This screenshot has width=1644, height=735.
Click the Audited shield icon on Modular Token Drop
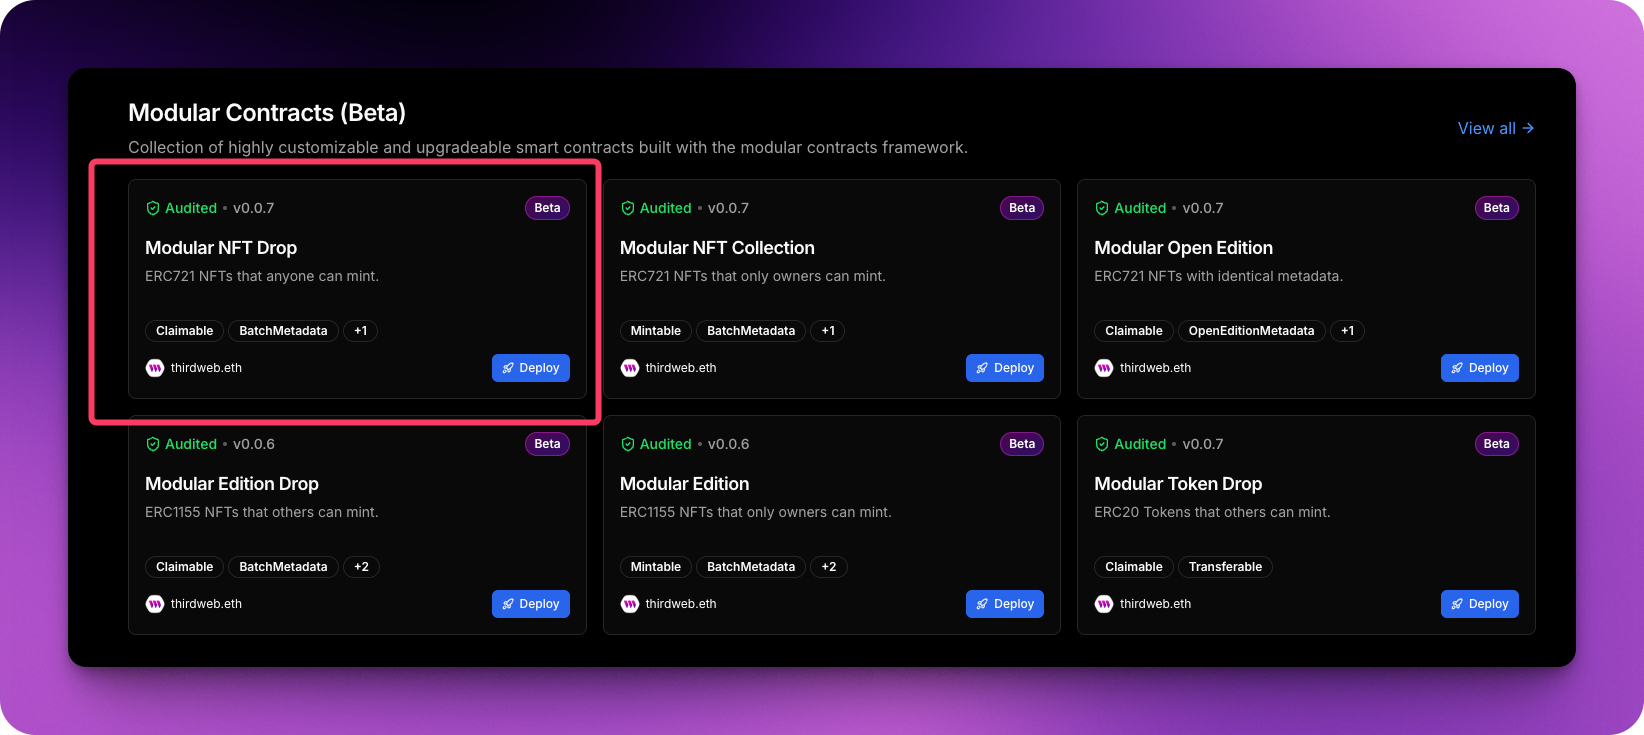pyautogui.click(x=1102, y=444)
